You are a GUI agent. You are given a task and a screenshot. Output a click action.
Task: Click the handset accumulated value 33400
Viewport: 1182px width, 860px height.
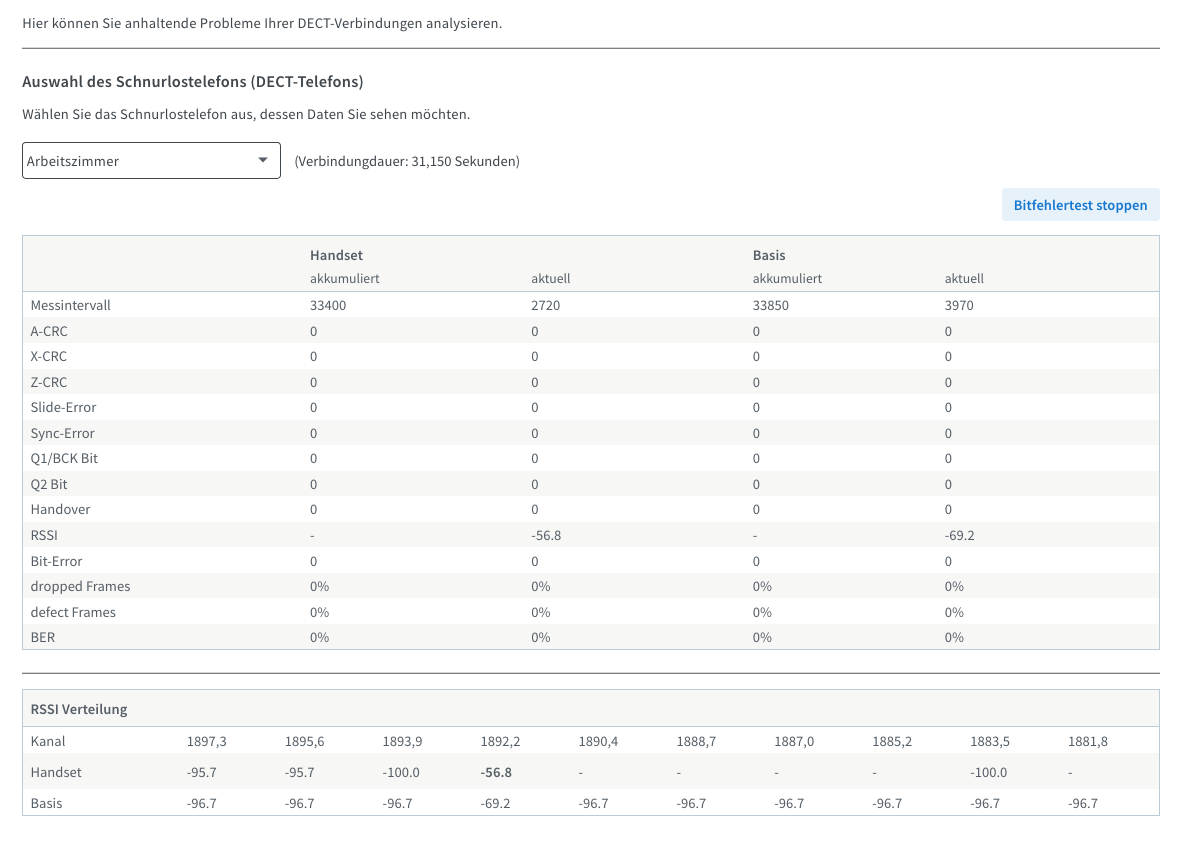point(328,305)
